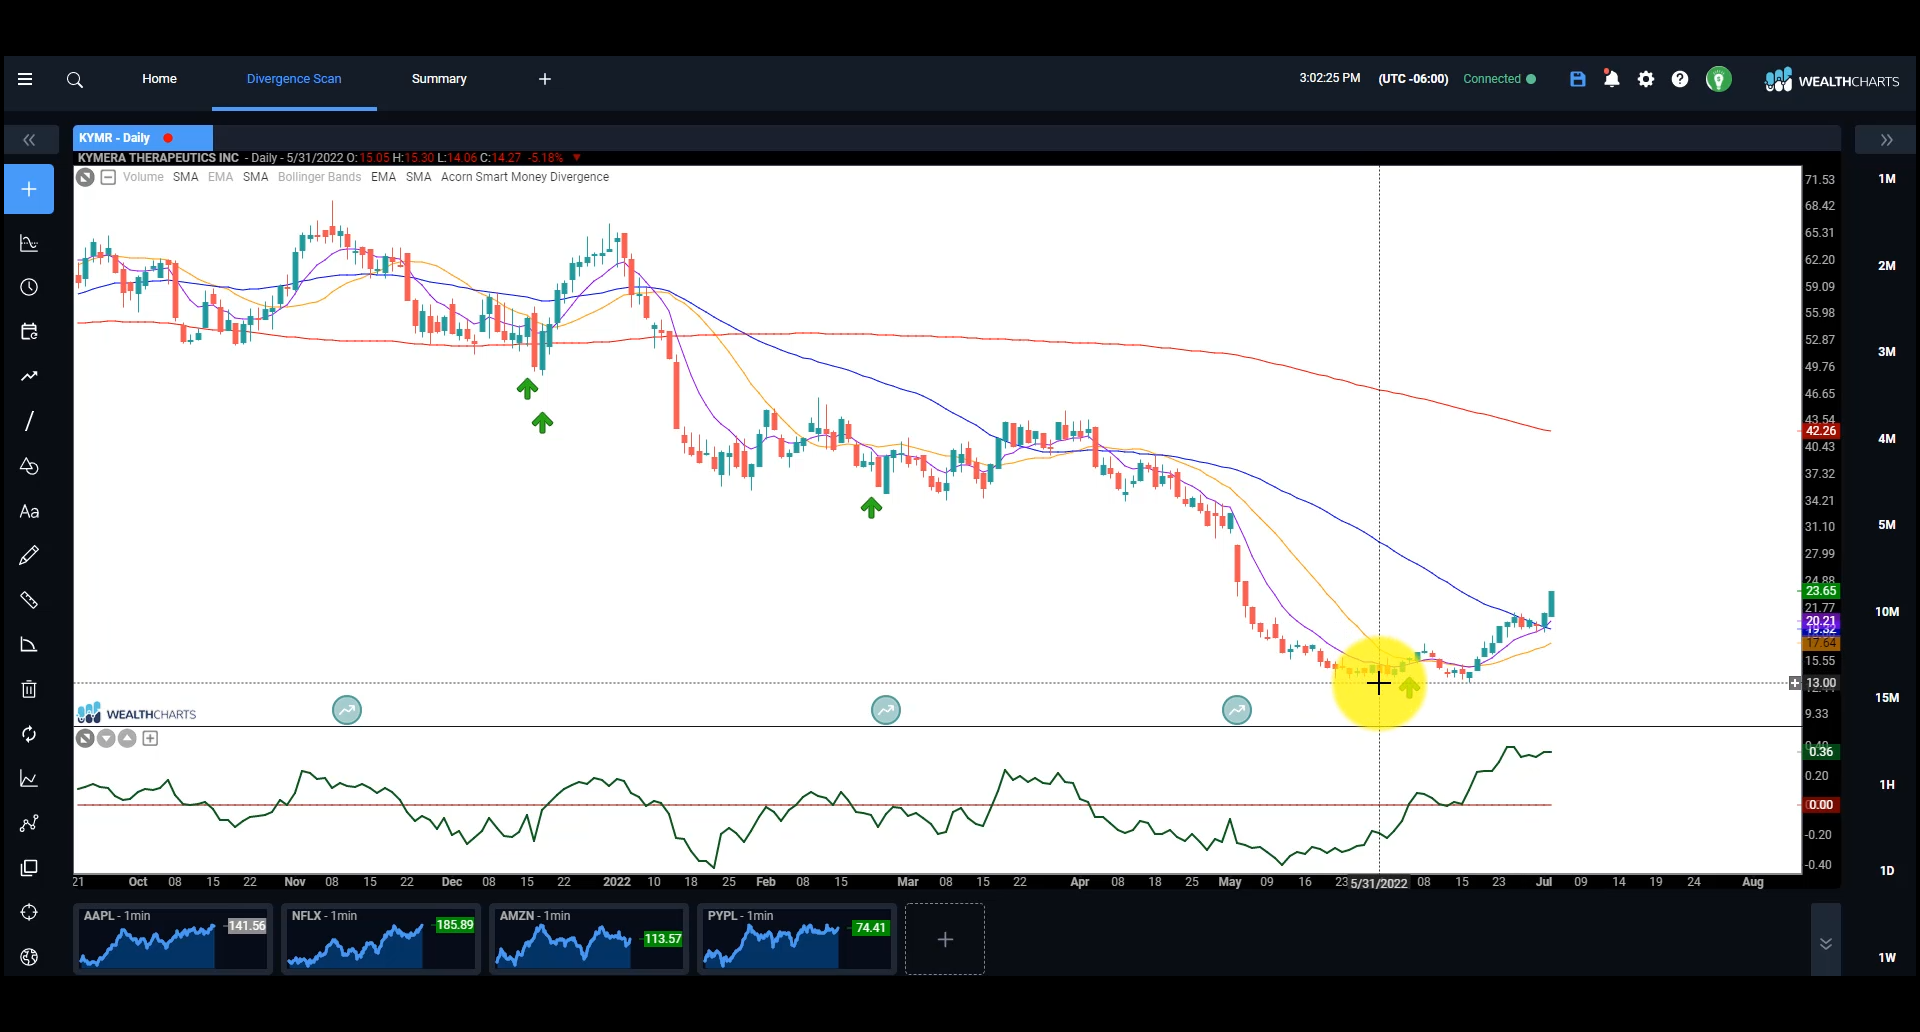Select the 5M timeframe button
Image resolution: width=1920 pixels, height=1032 pixels.
[x=1887, y=525]
